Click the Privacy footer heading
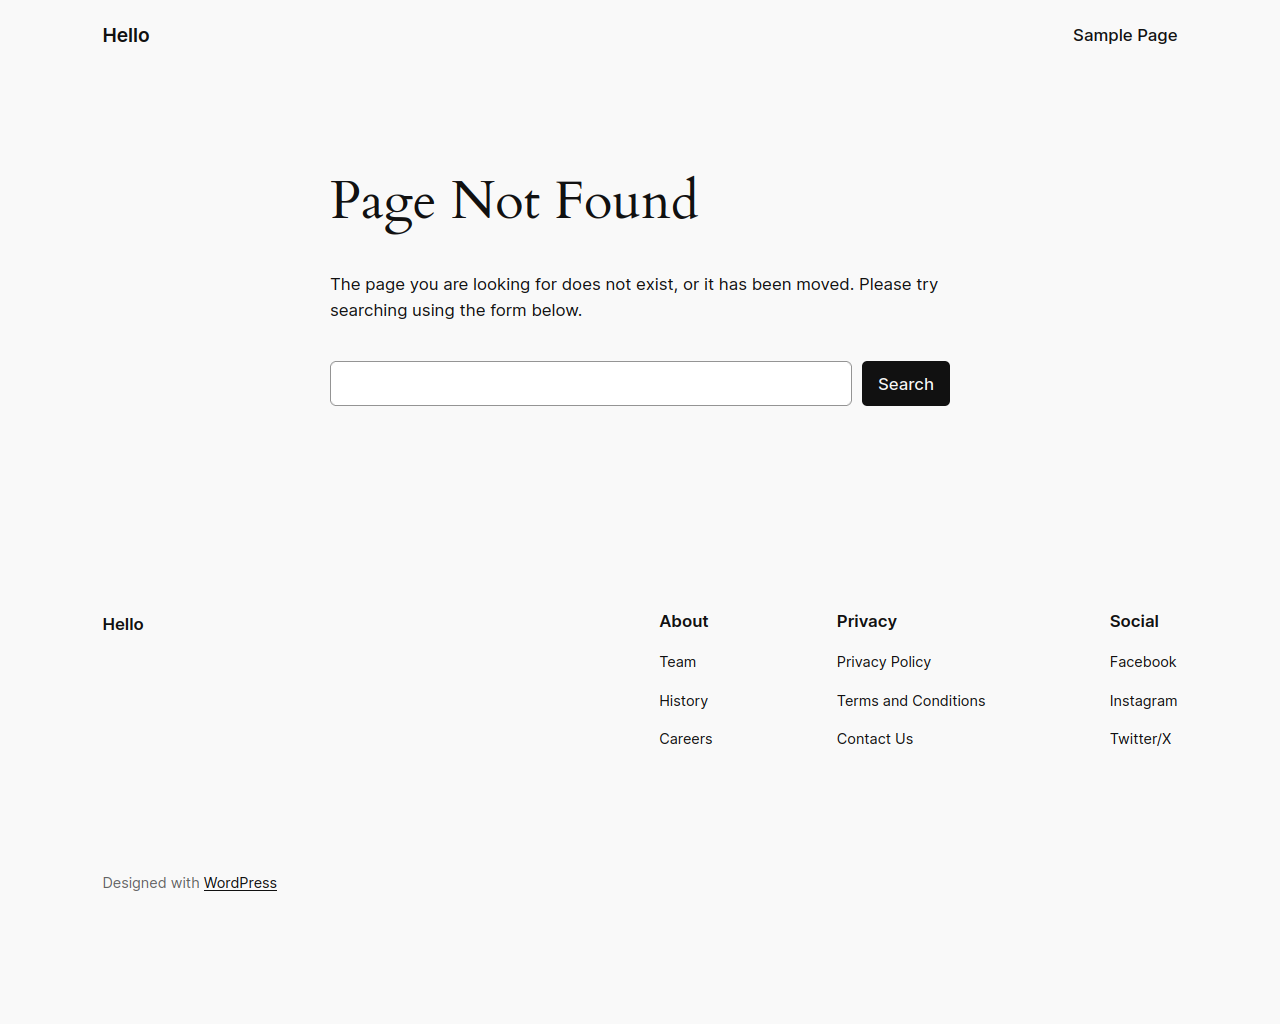Screen dimensions: 1280x1024 coord(867,621)
